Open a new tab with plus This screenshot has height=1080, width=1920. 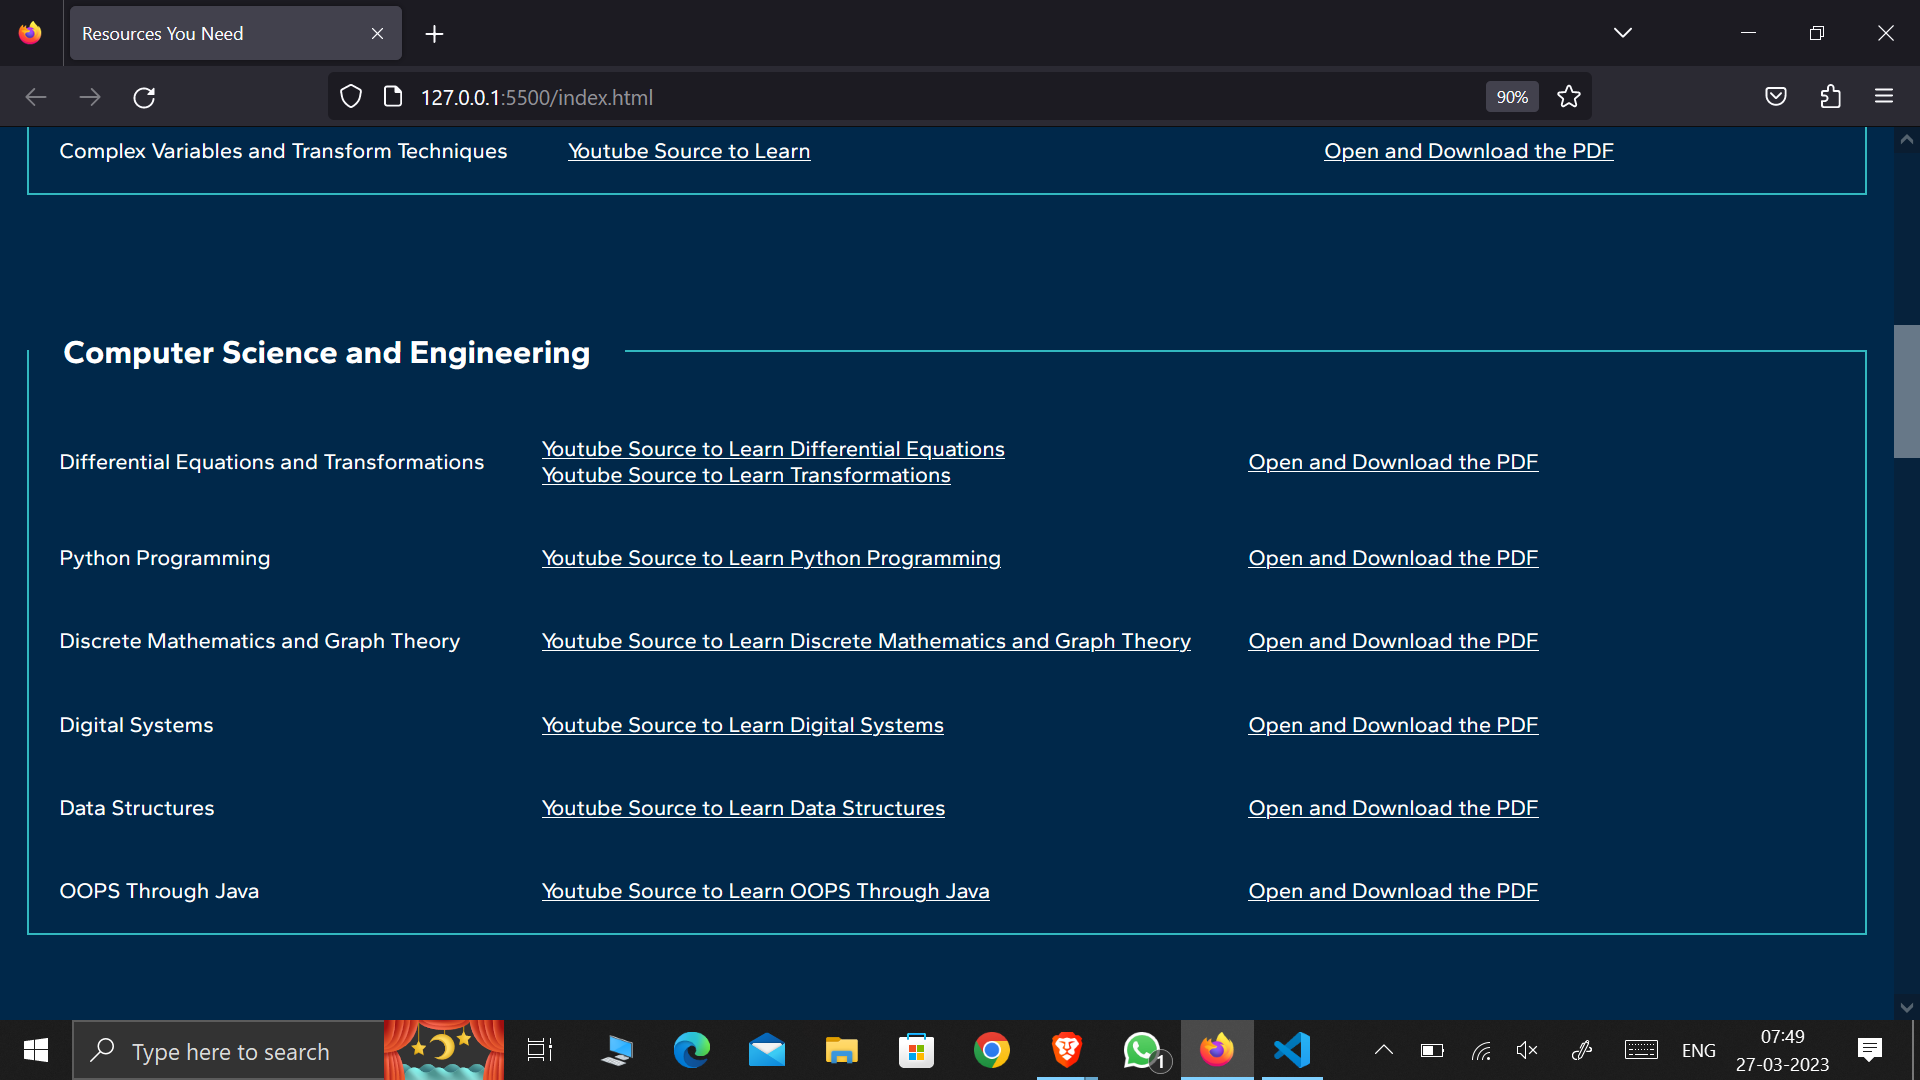click(434, 34)
